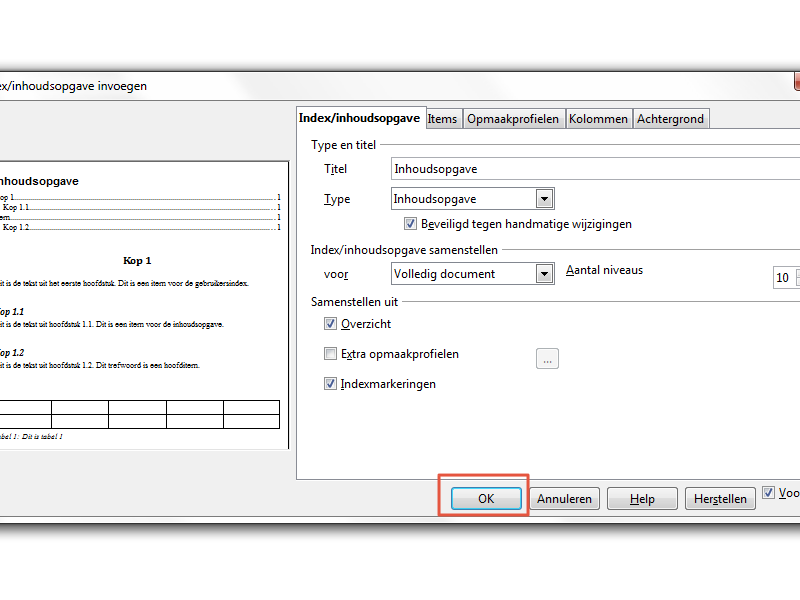Switch to the Items tab
The width and height of the screenshot is (800, 600).
[x=442, y=119]
